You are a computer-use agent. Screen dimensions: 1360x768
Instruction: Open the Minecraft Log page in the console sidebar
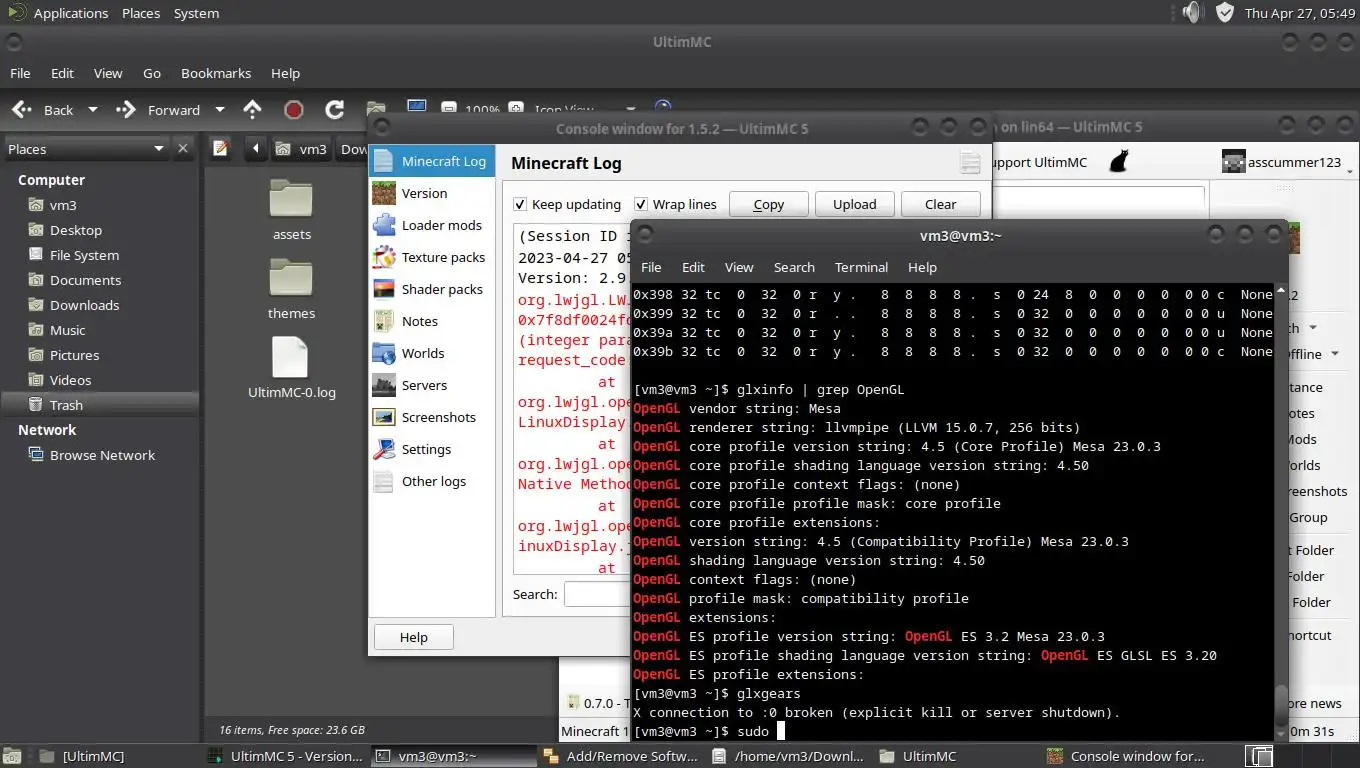pyautogui.click(x=432, y=161)
